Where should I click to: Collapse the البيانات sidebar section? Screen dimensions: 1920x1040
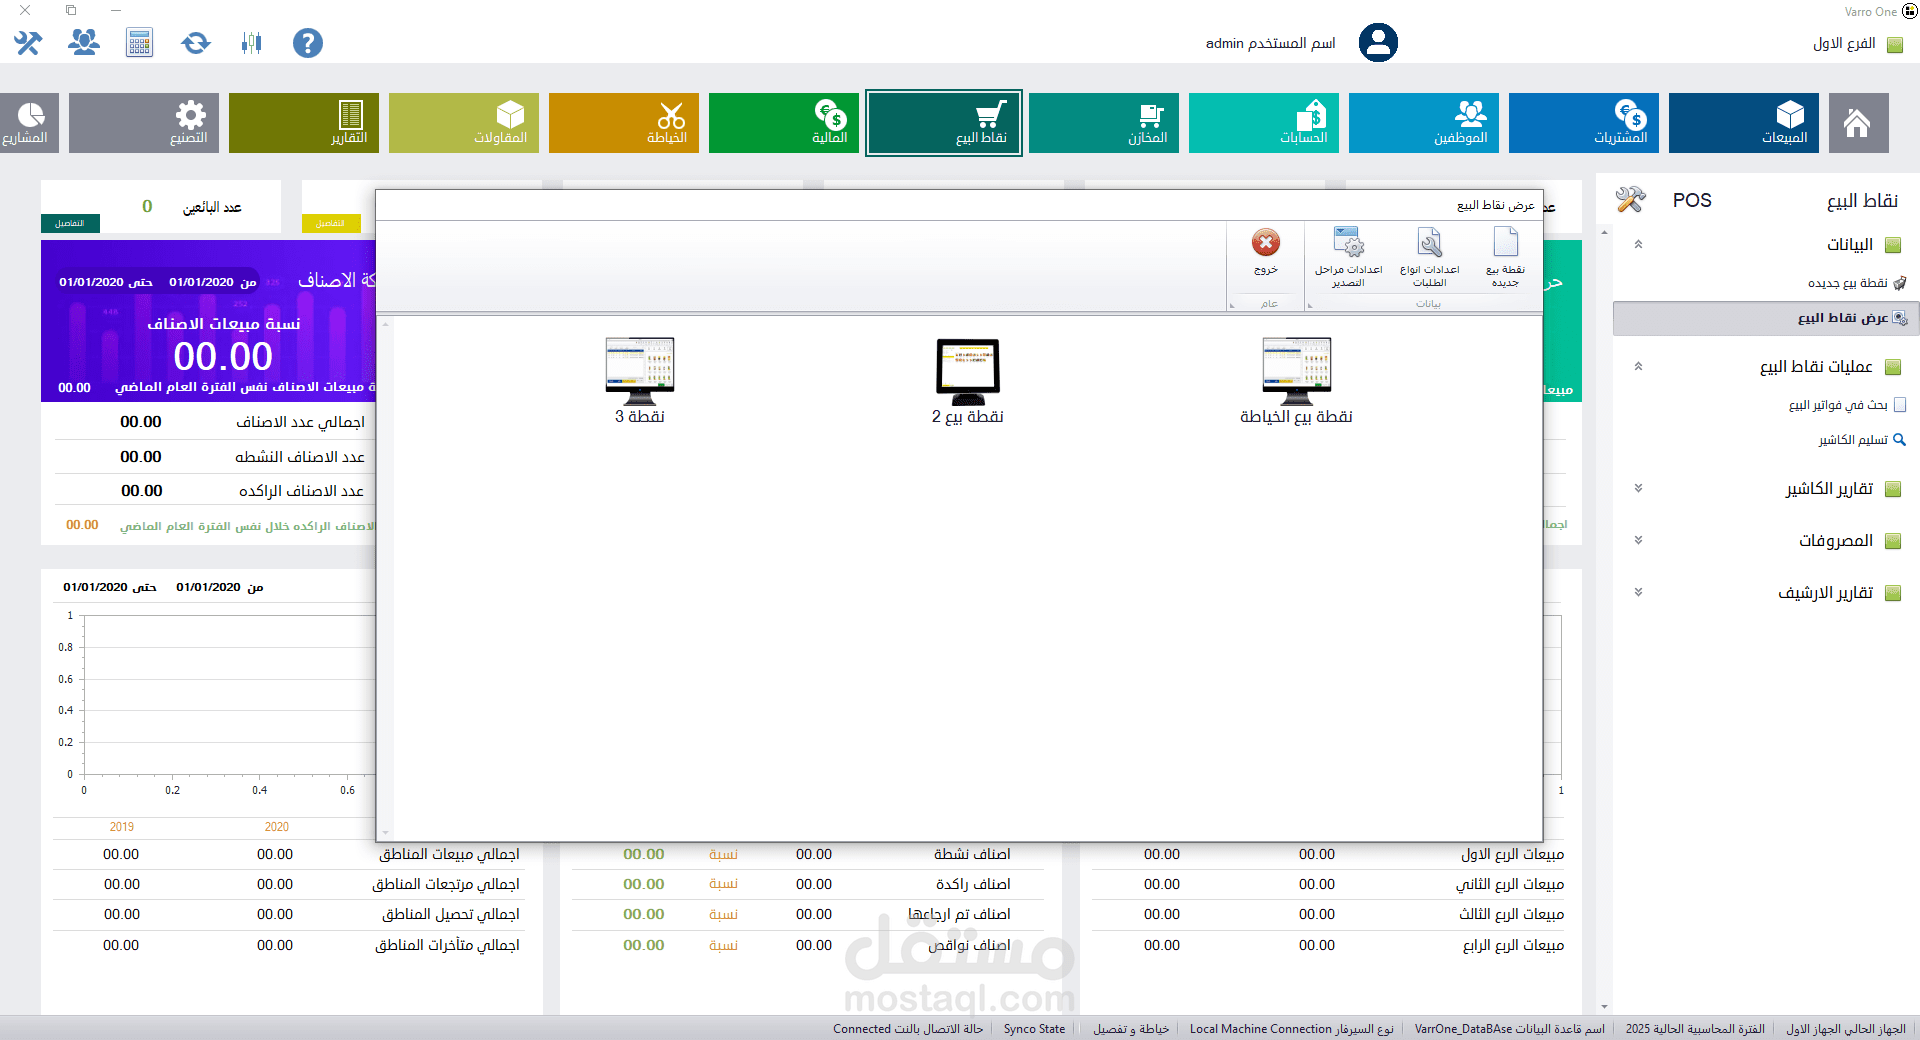[x=1638, y=244]
